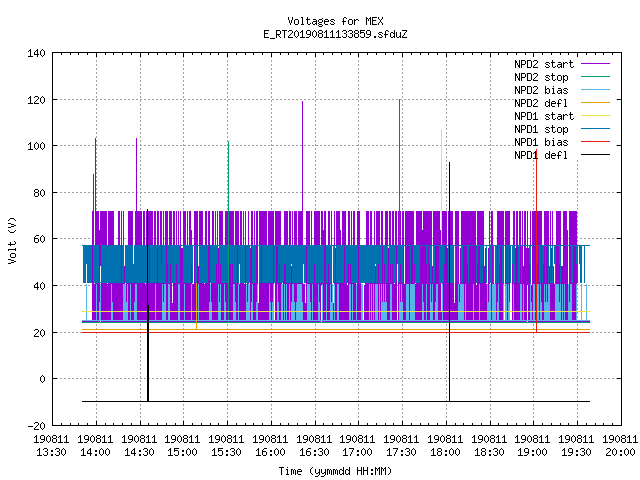The height and width of the screenshot is (480, 640).
Task: Click the x-axis tick label 15:30
Action: [226, 452]
